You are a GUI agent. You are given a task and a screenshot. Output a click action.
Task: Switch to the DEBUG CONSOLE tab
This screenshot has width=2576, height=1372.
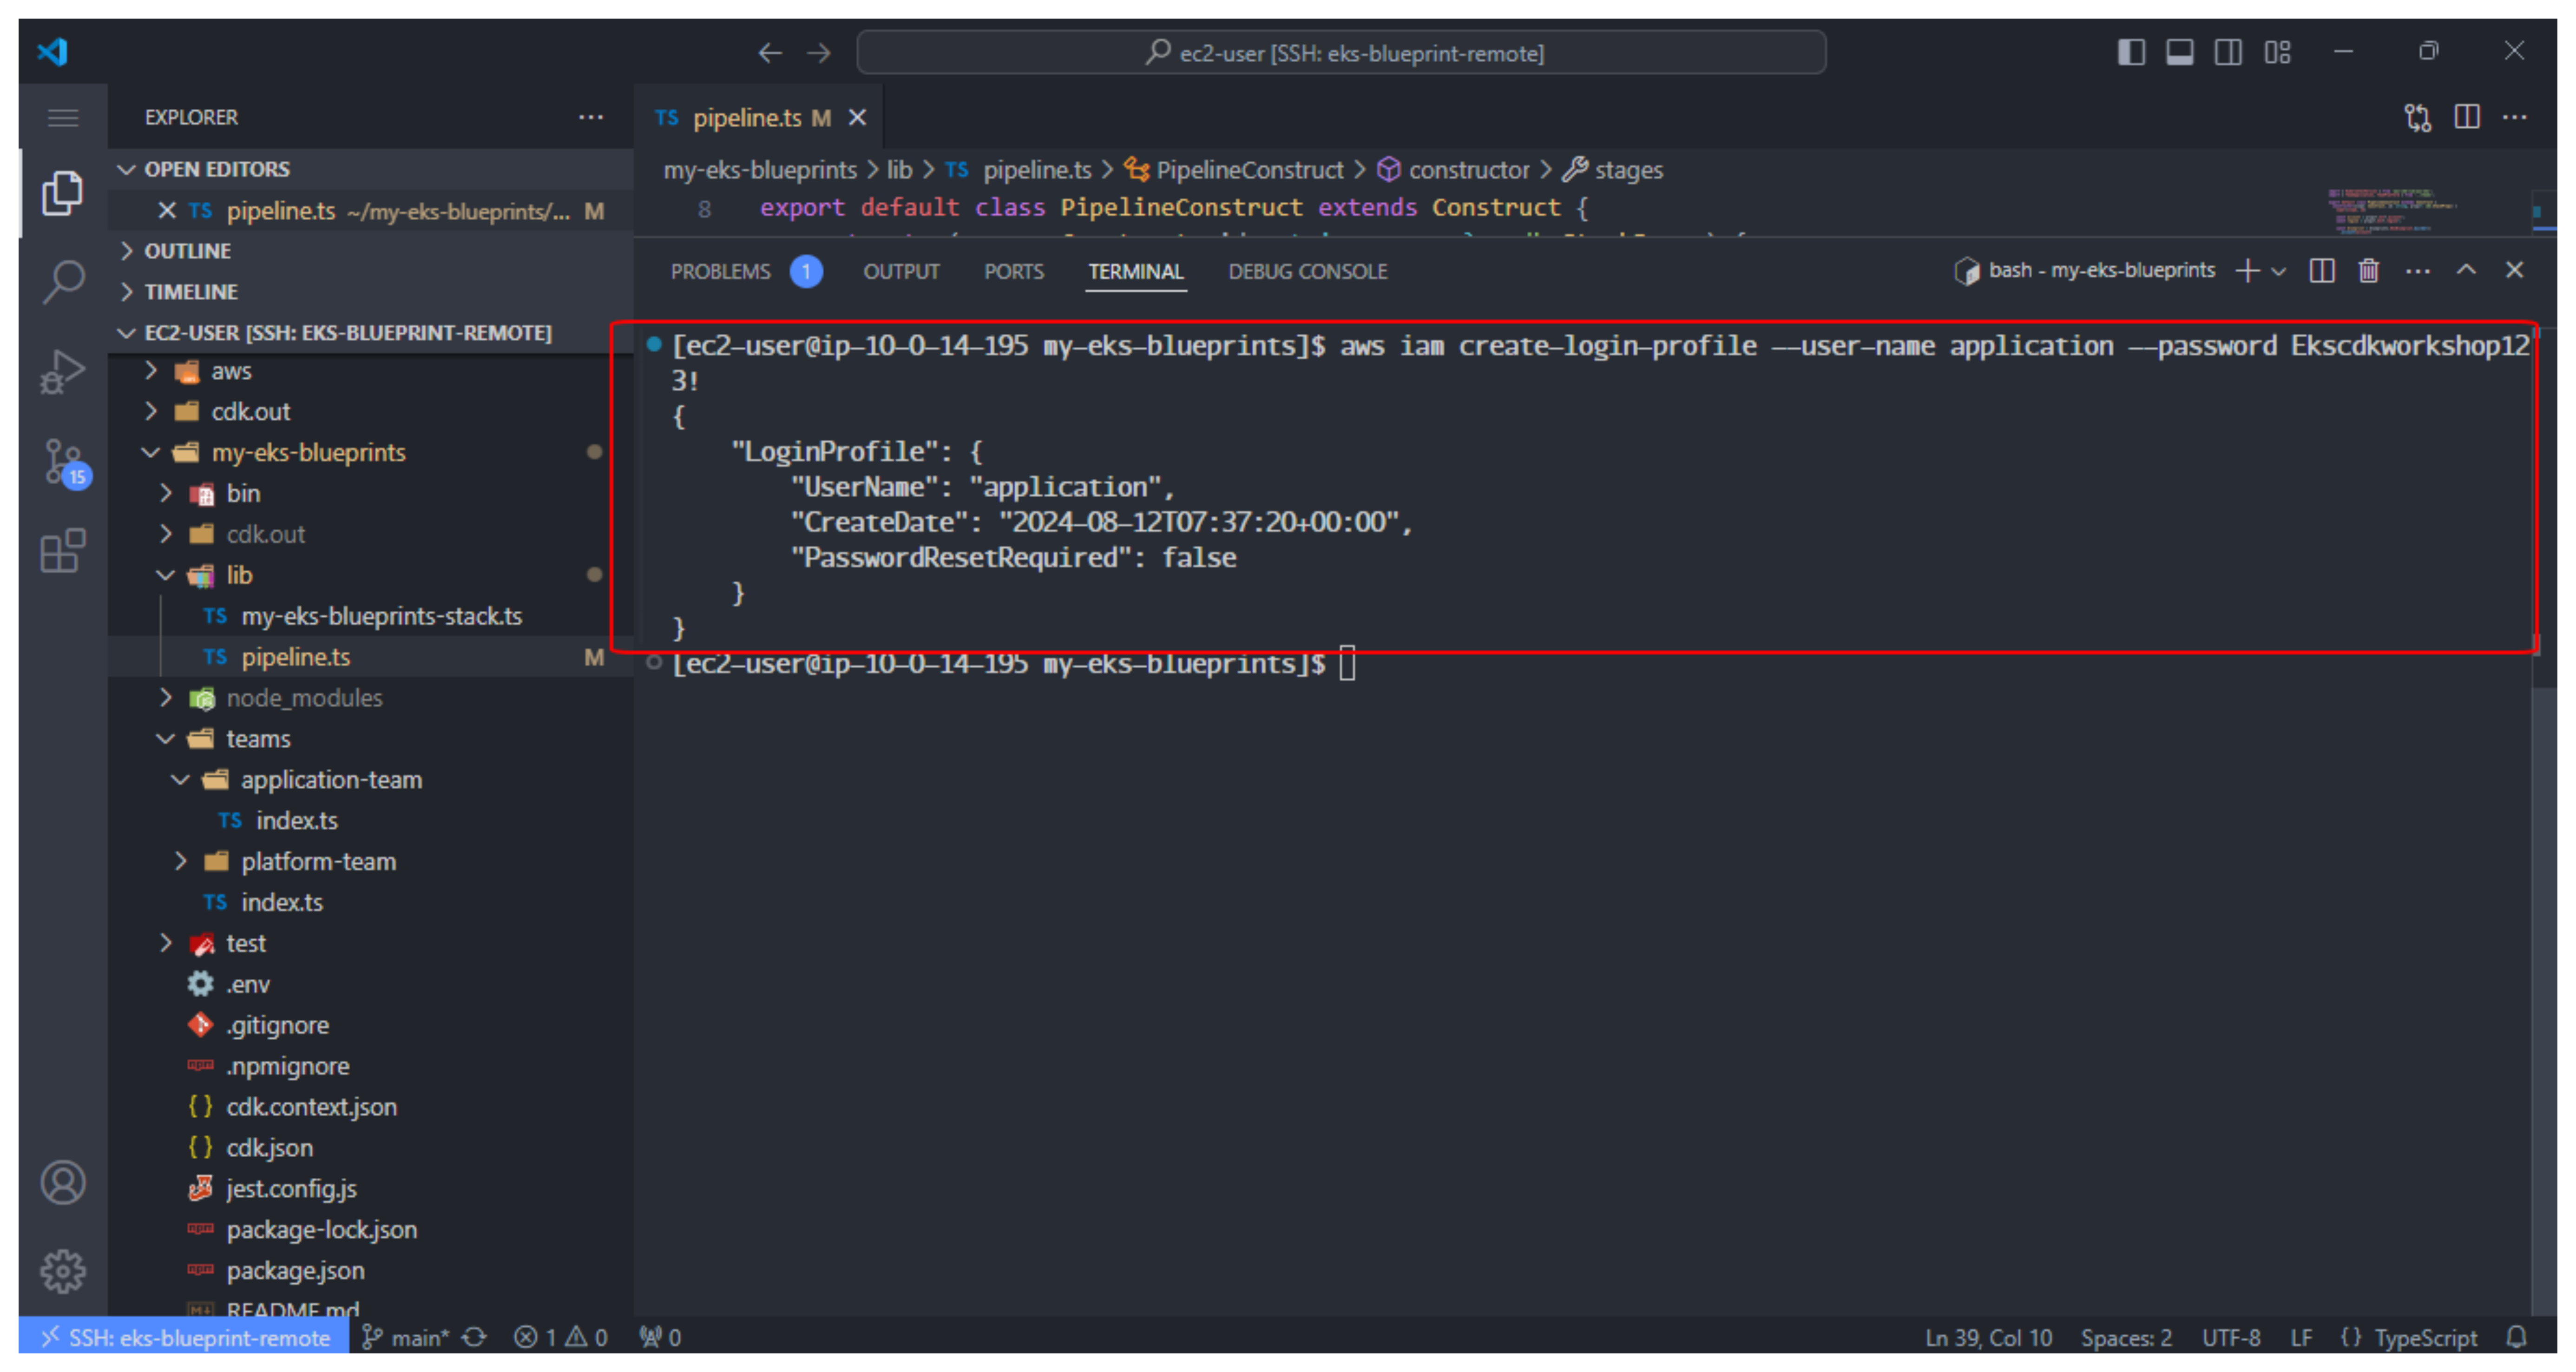(1307, 271)
